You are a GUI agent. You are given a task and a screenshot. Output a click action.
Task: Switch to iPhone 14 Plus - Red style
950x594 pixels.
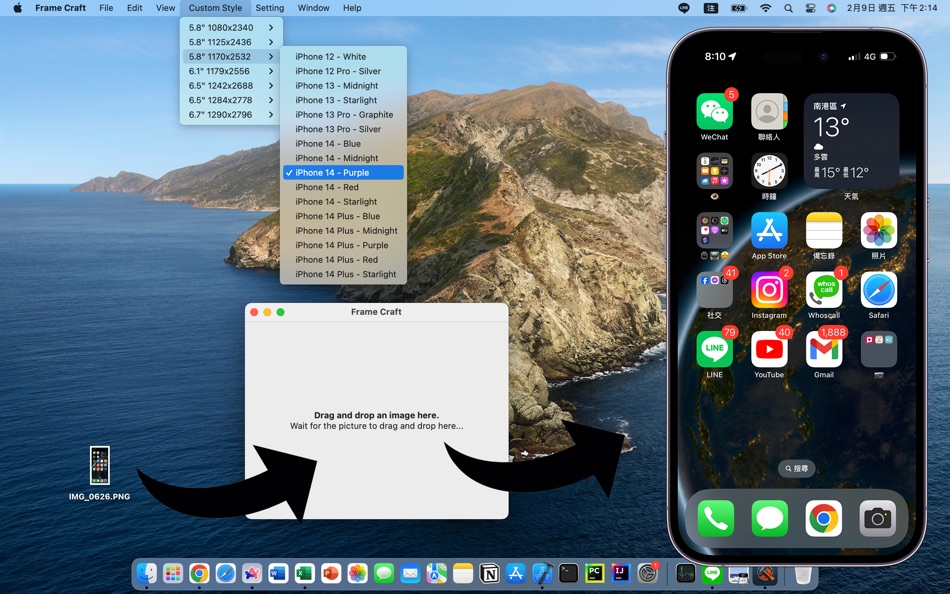pyautogui.click(x=343, y=259)
